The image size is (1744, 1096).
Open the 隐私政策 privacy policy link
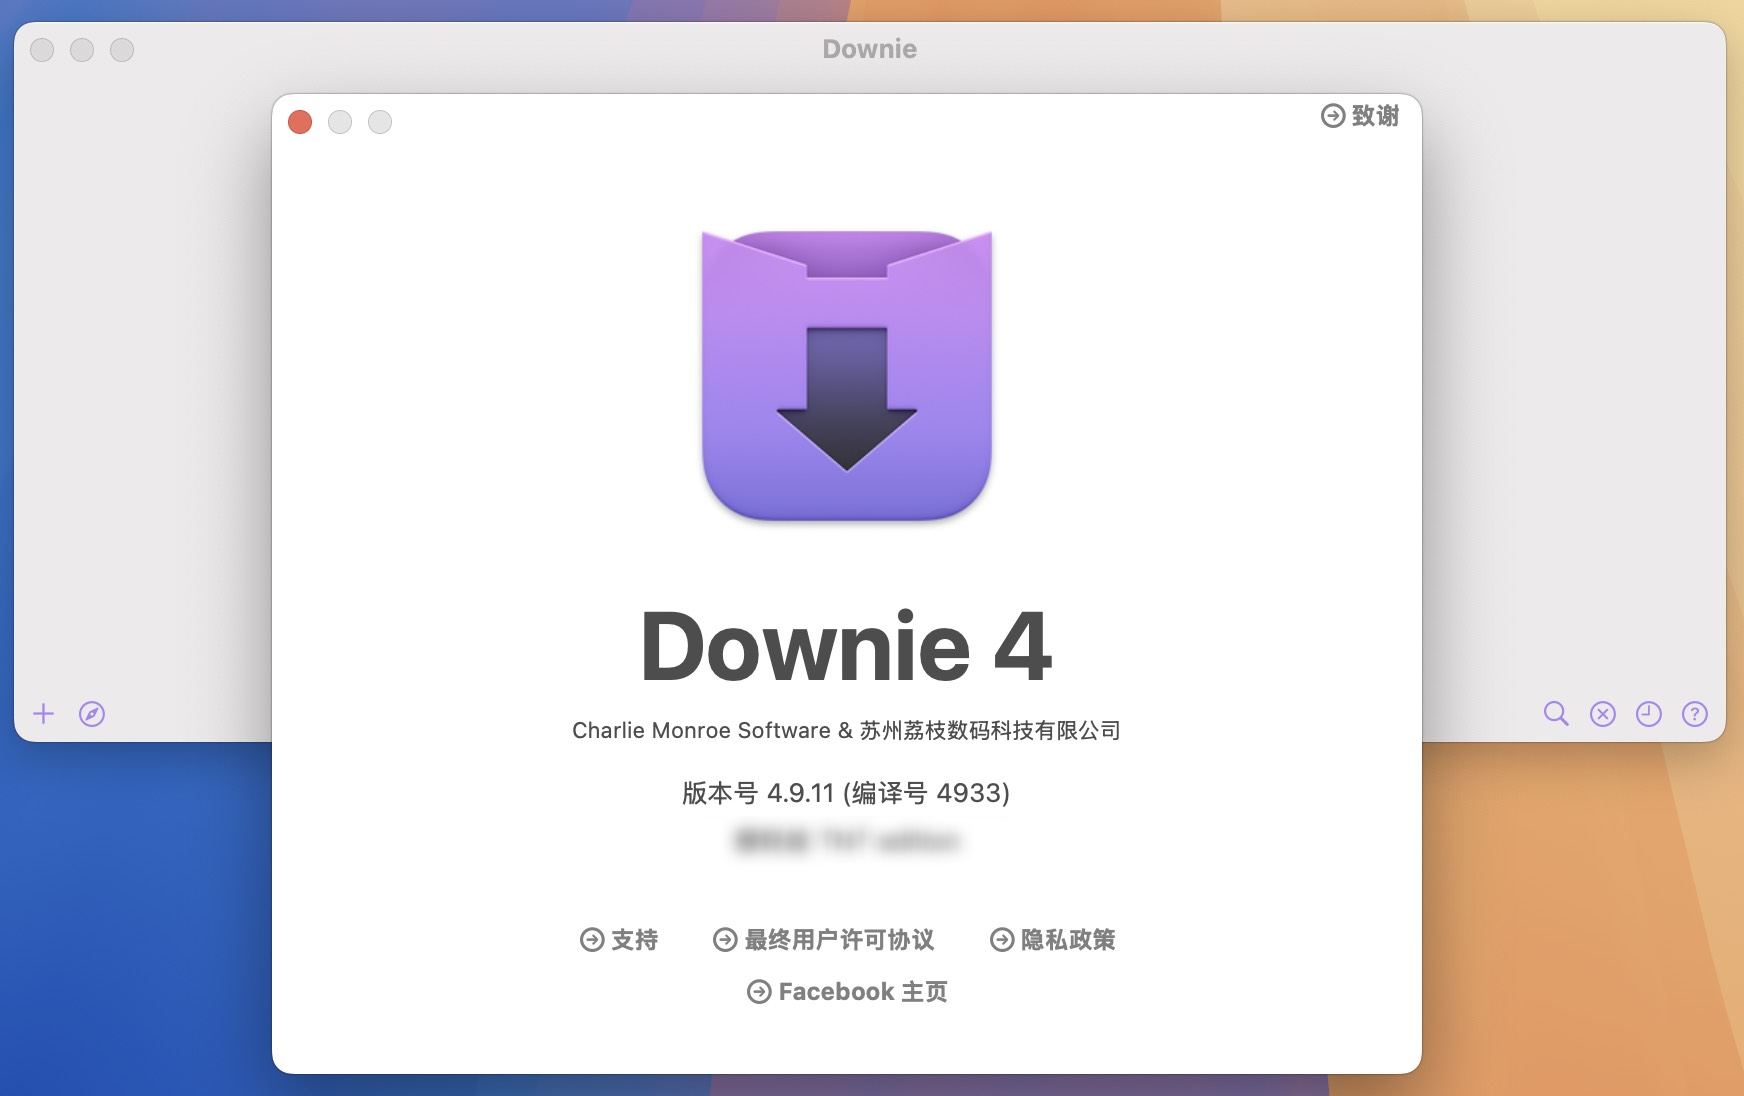tap(1053, 940)
